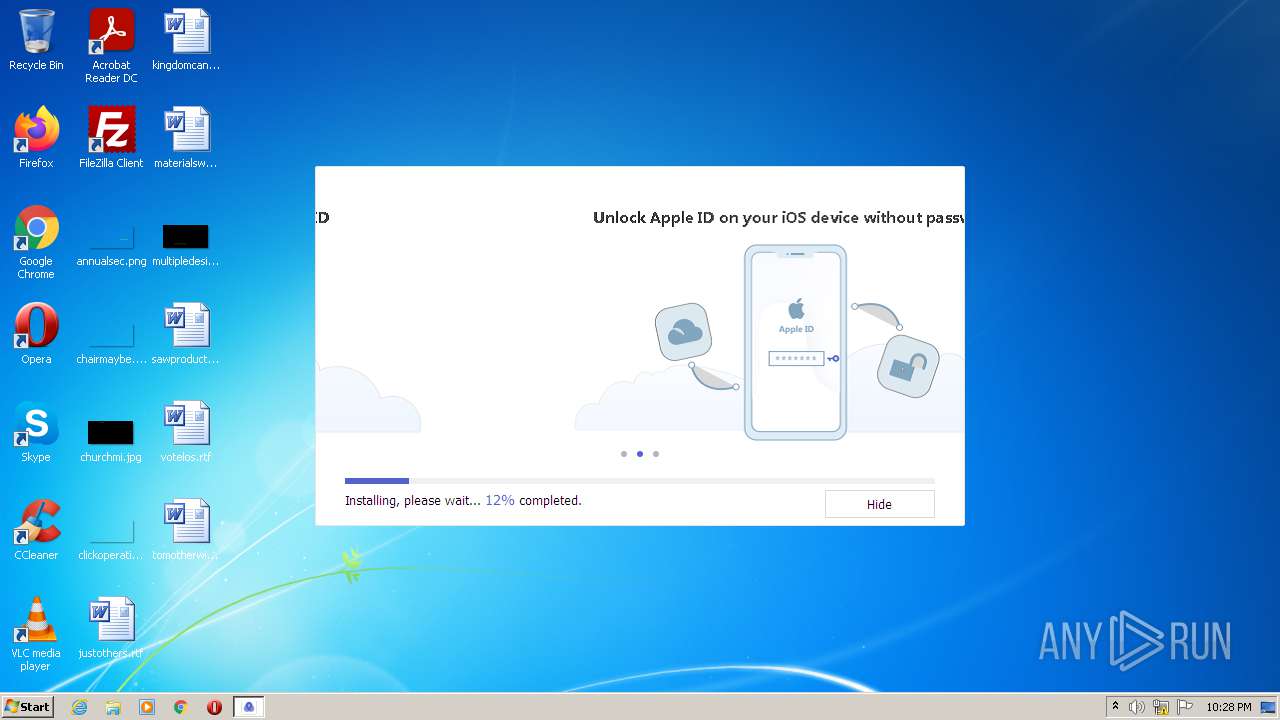Open the votelos.rtf document
The image size is (1280, 720).
(x=186, y=432)
